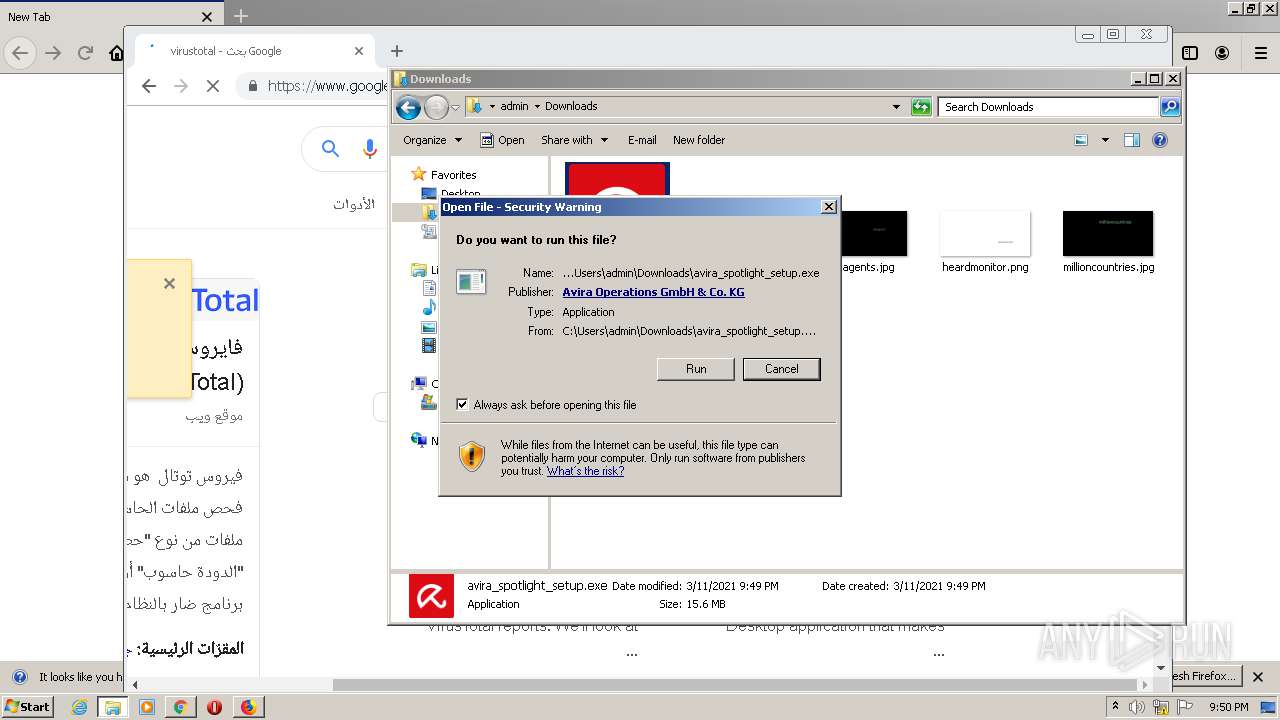
Task: Select heardmonitor.png thumbnail
Action: pyautogui.click(x=985, y=233)
